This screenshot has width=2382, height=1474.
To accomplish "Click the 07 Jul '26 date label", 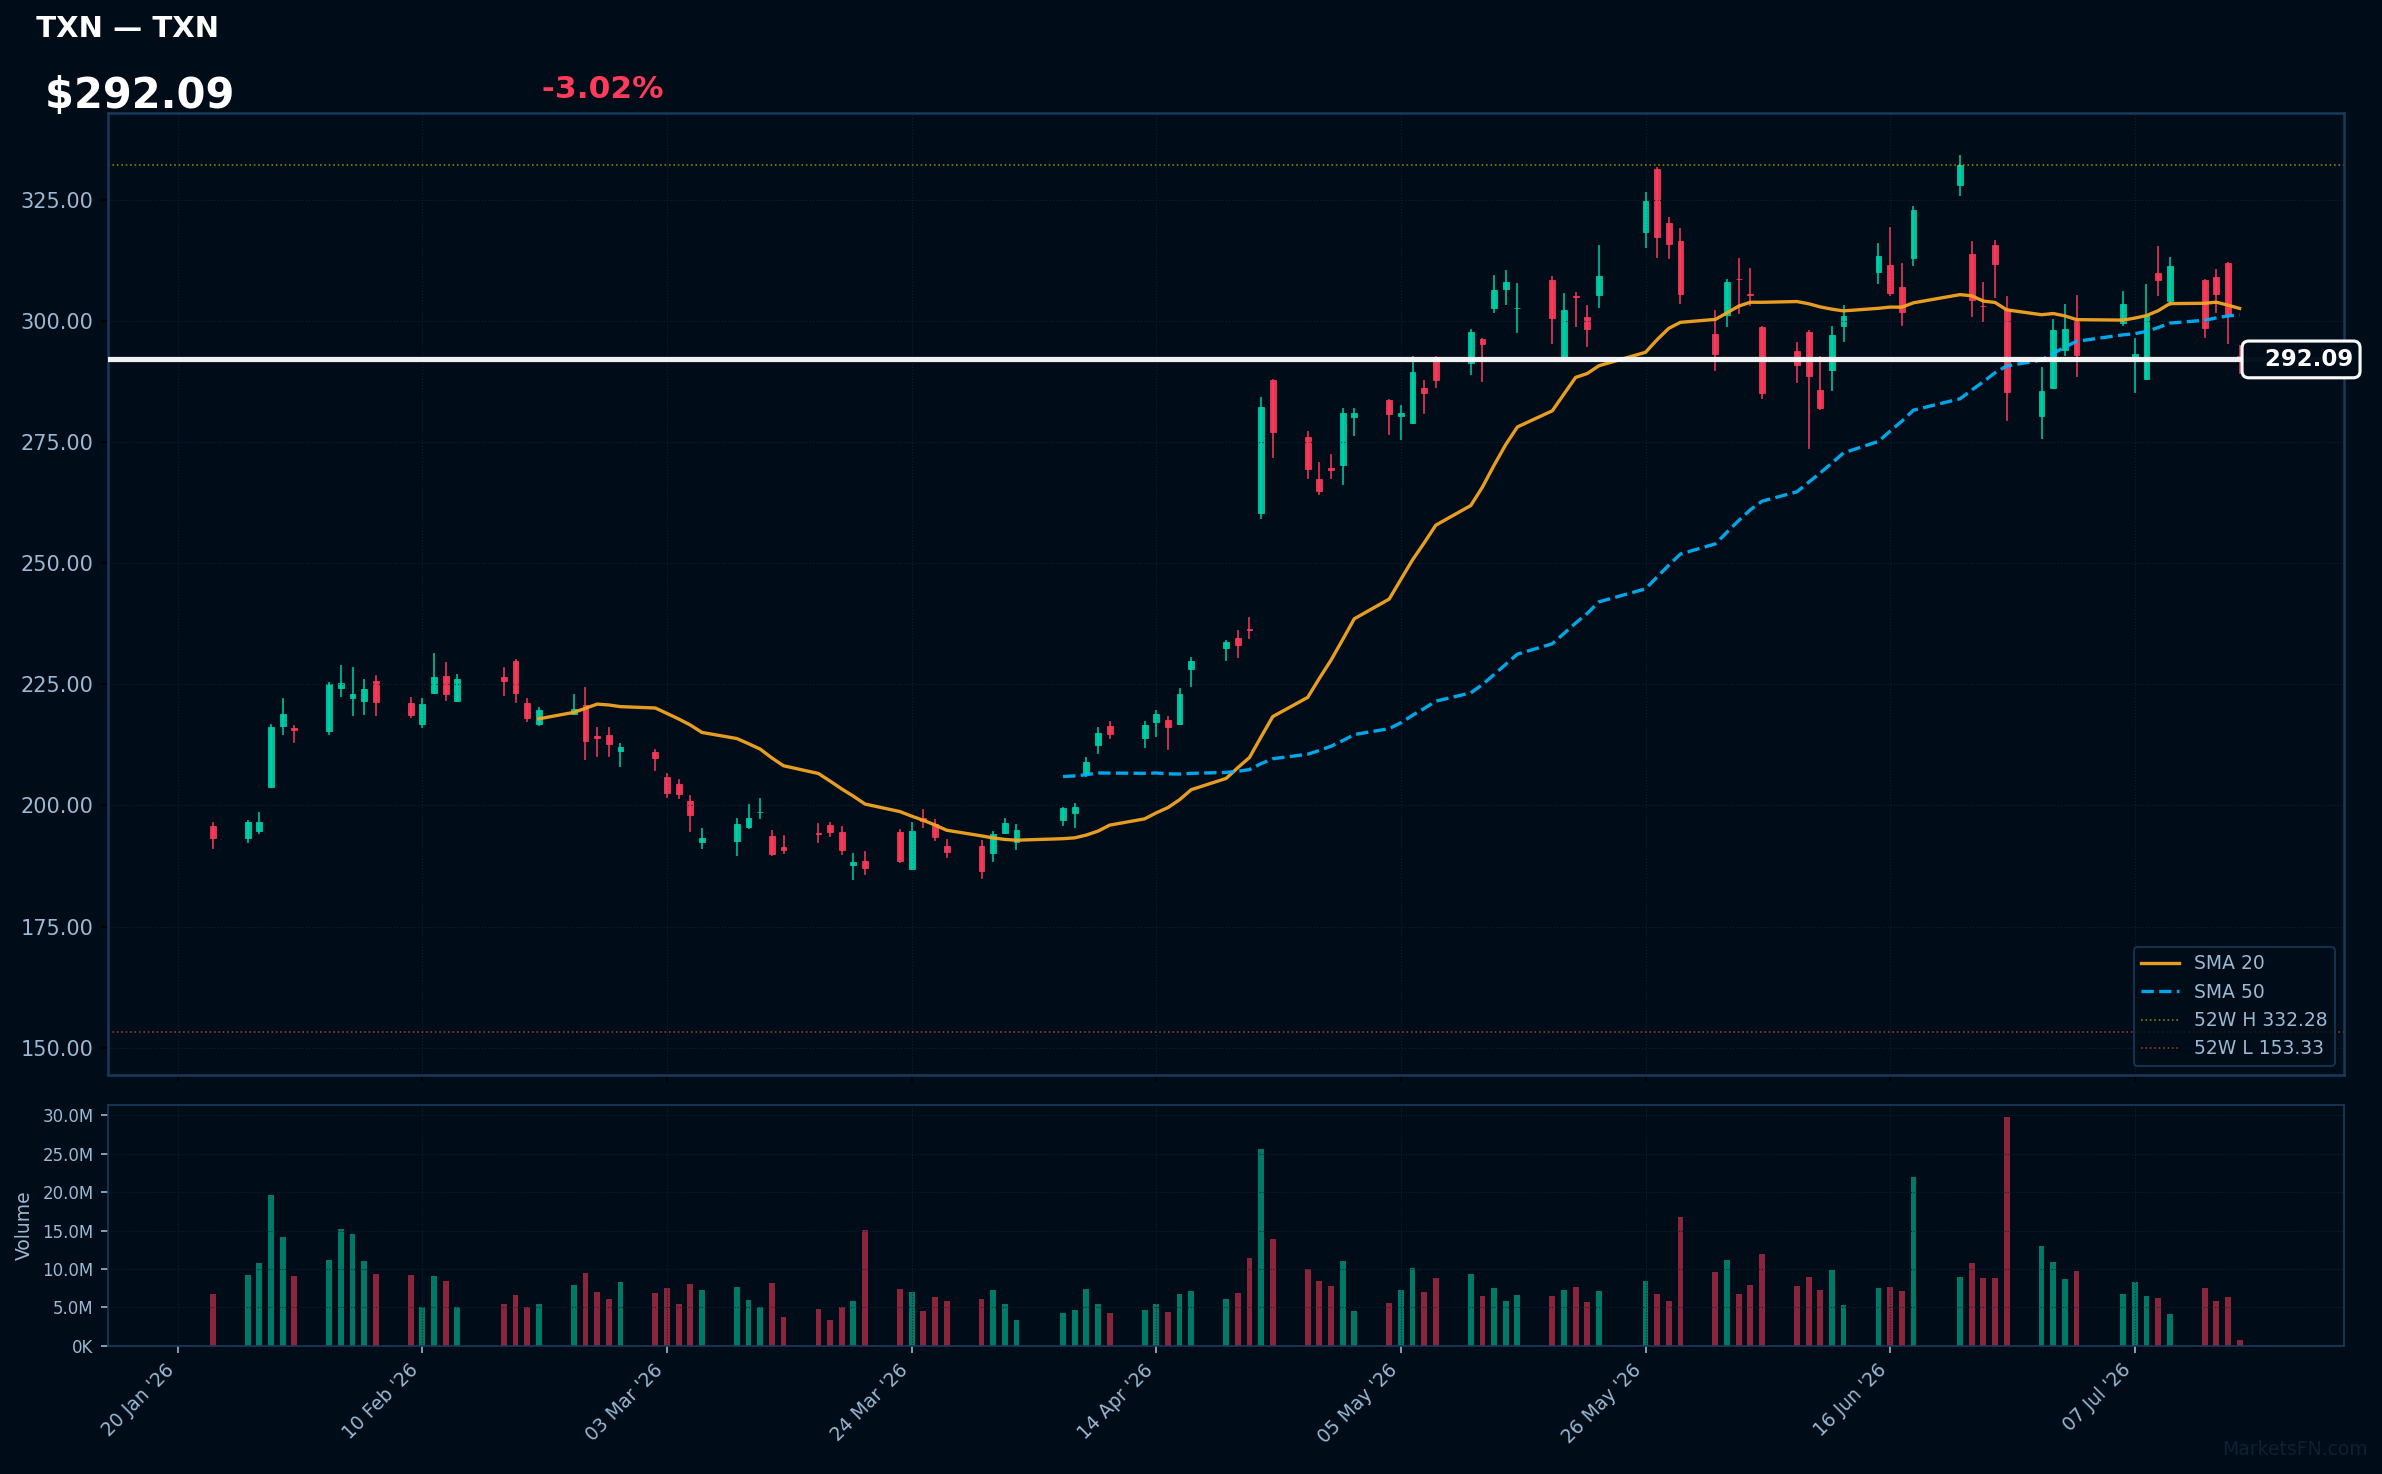I will 2096,1398.
